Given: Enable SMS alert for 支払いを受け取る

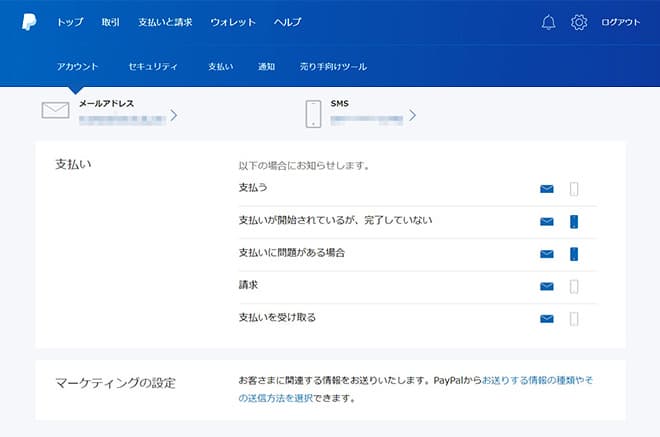Looking at the screenshot, I should pyautogui.click(x=574, y=319).
